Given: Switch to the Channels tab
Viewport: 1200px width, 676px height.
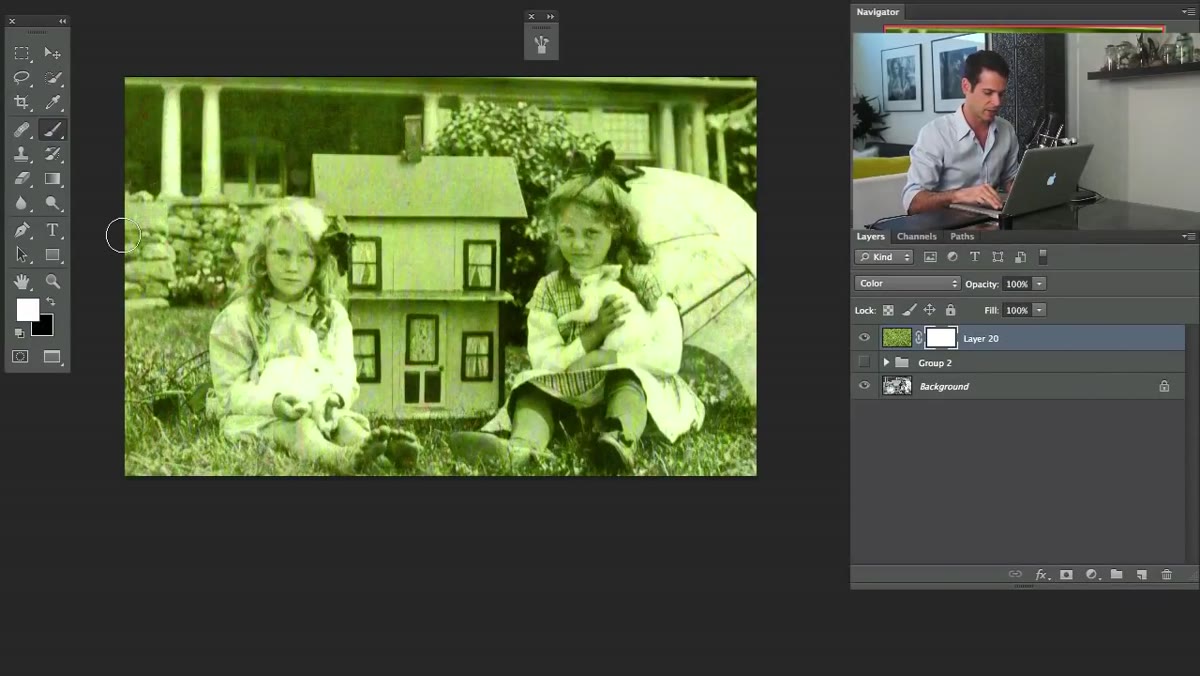Looking at the screenshot, I should point(916,237).
